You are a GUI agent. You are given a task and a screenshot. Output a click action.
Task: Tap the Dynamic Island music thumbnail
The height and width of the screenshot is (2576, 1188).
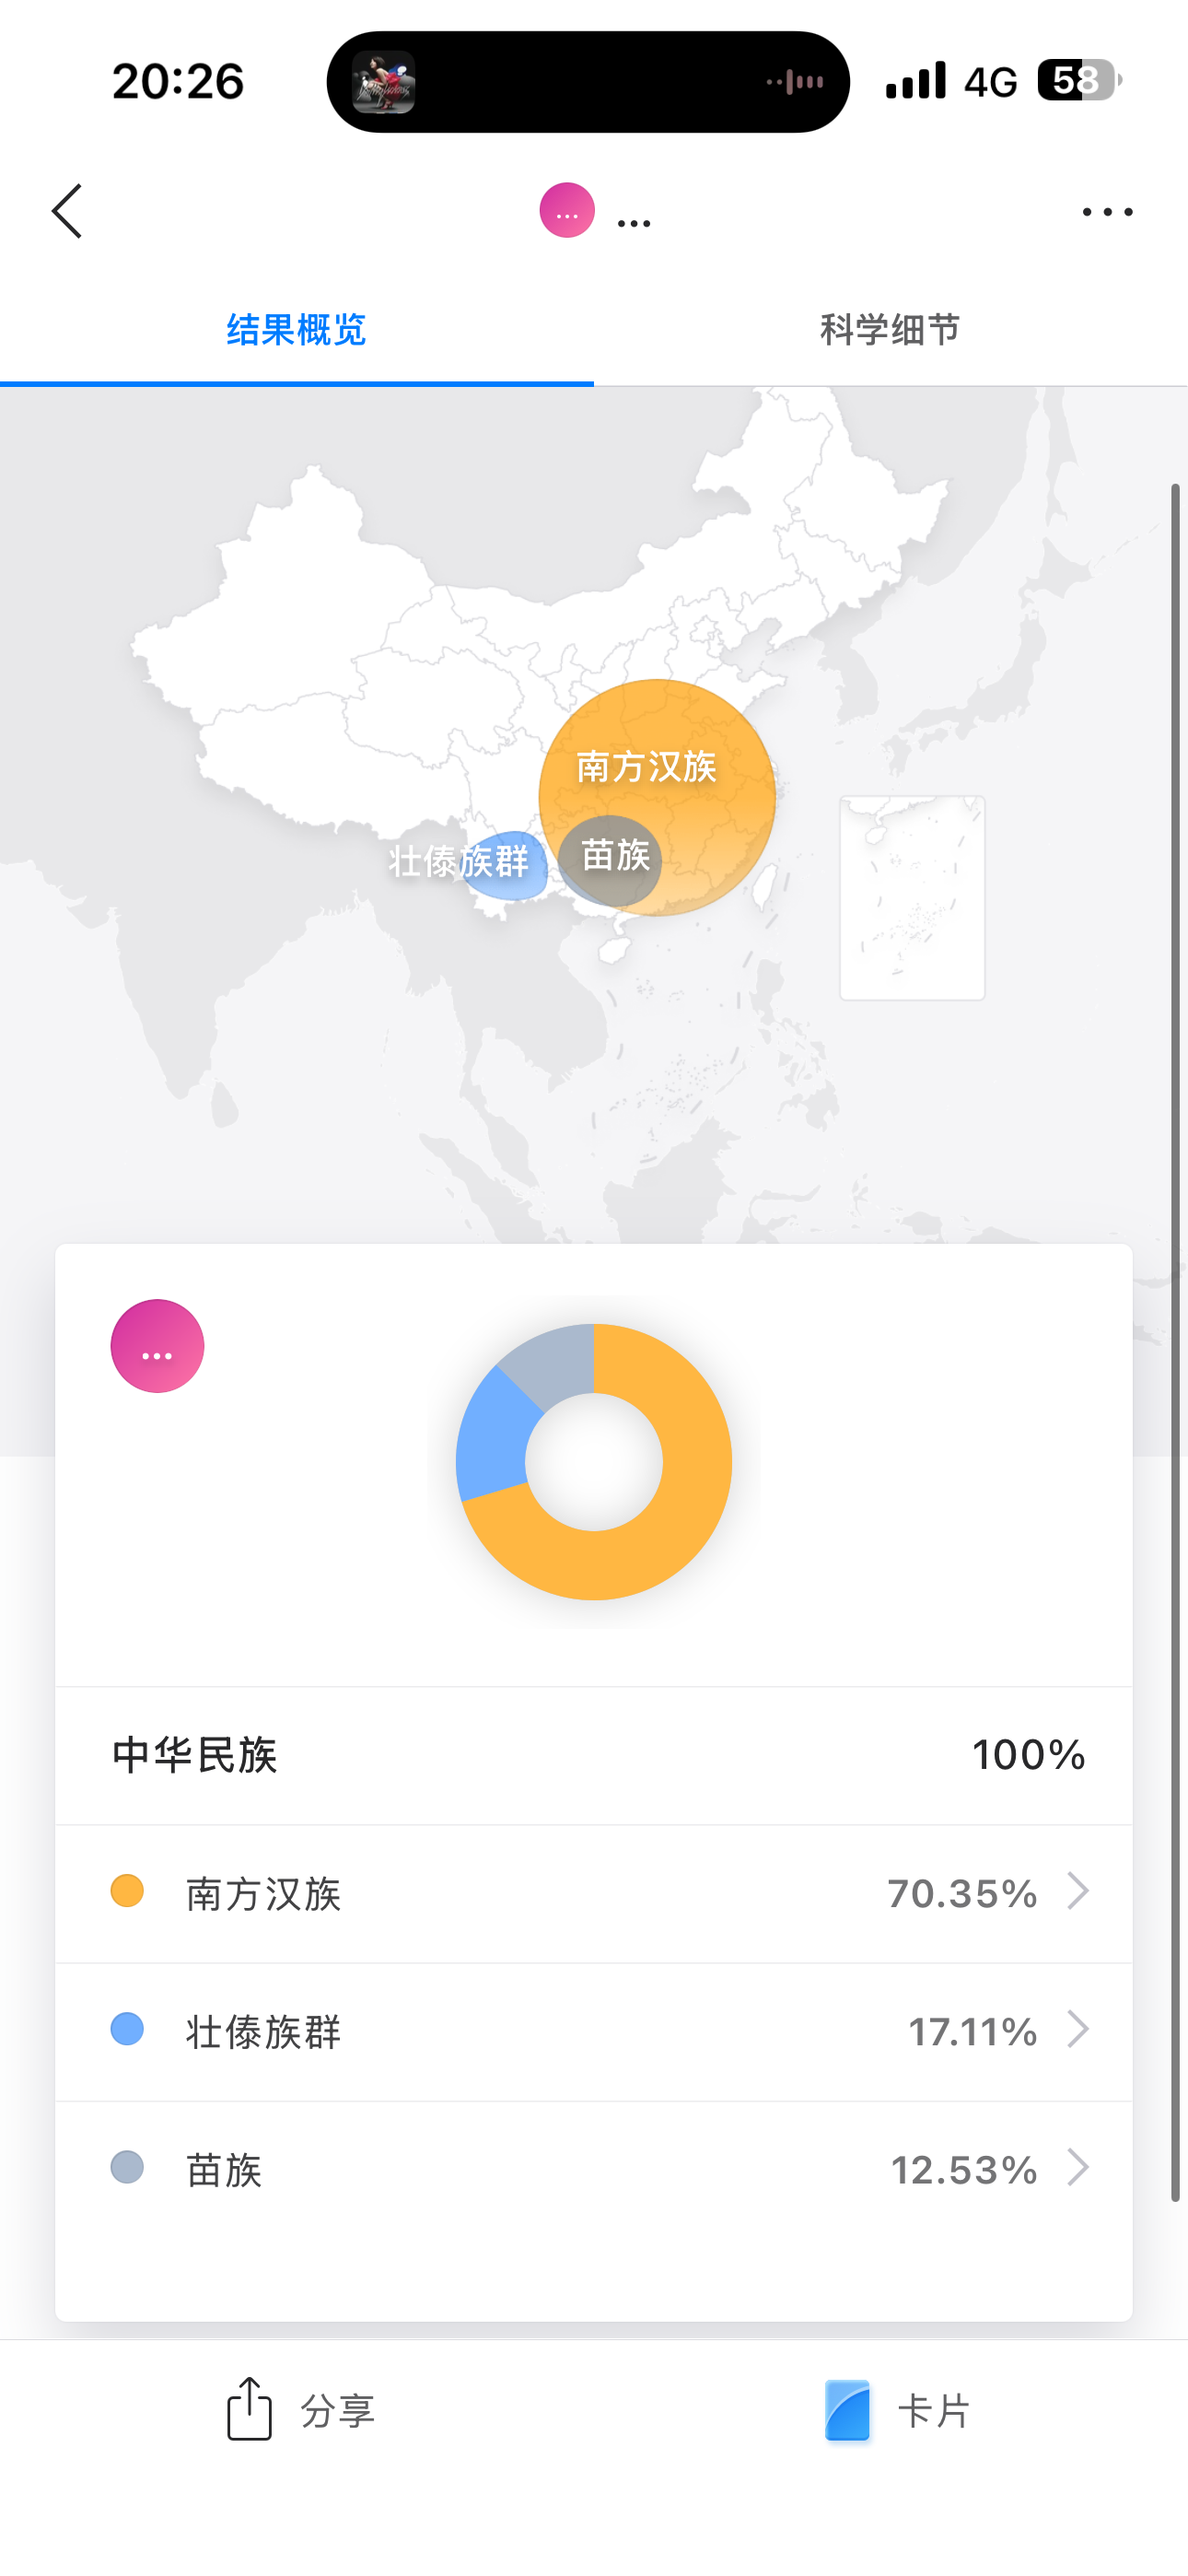[x=384, y=82]
